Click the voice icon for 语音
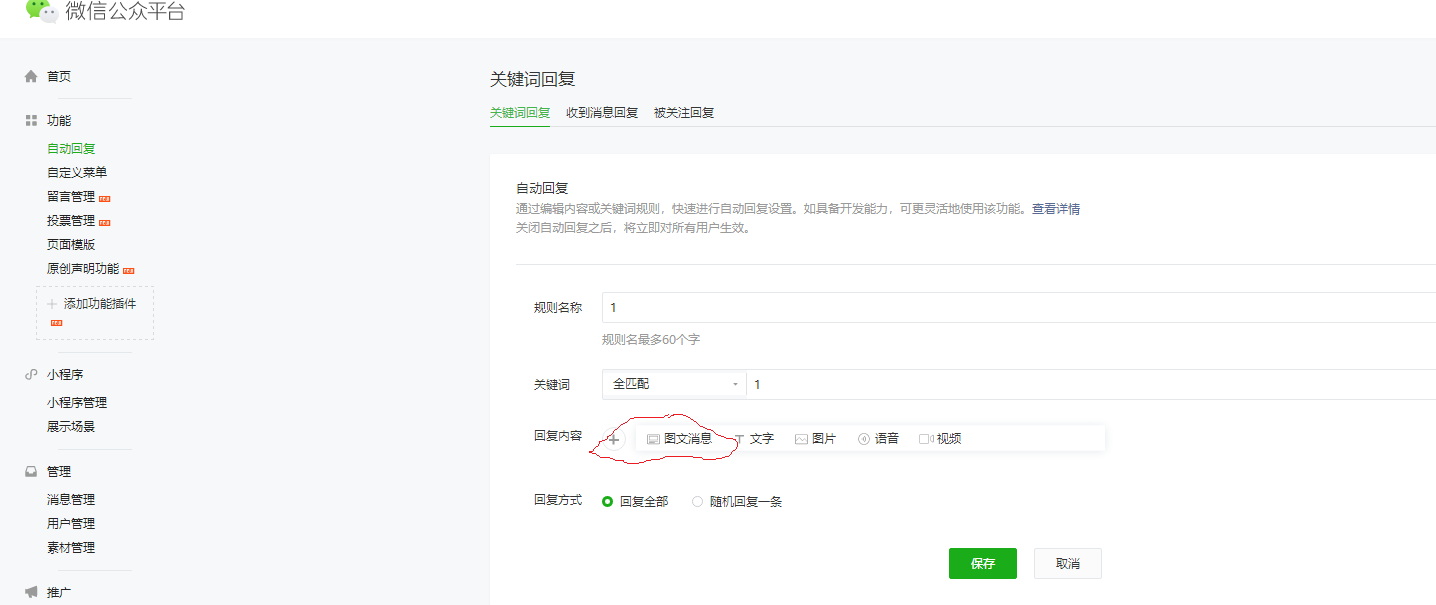Image resolution: width=1436 pixels, height=605 pixels. 864,439
